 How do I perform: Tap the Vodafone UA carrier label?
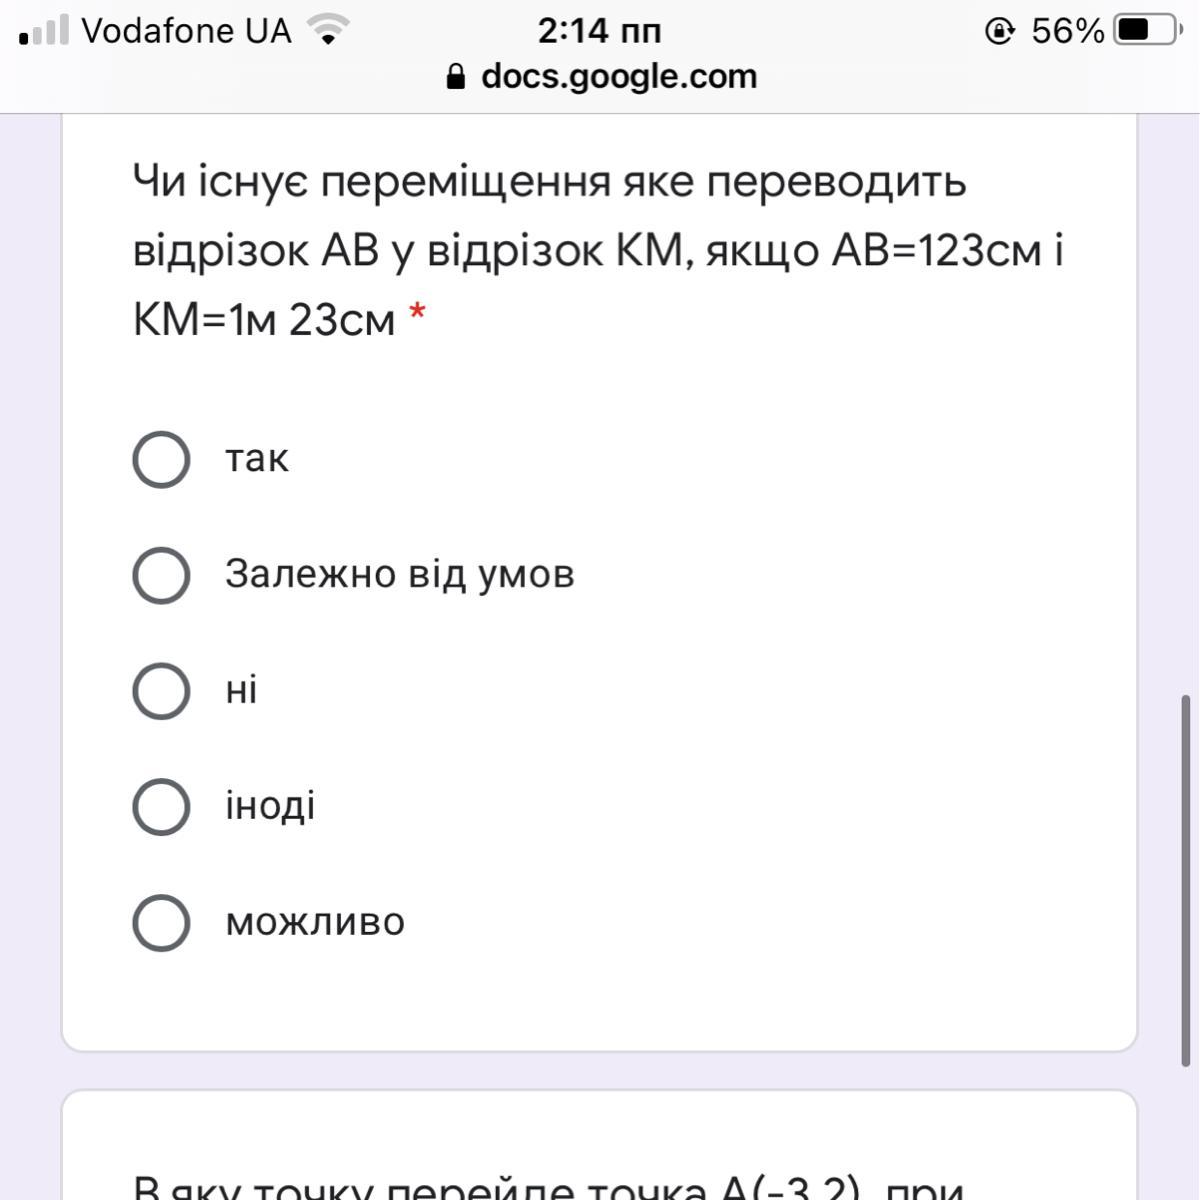tap(186, 31)
